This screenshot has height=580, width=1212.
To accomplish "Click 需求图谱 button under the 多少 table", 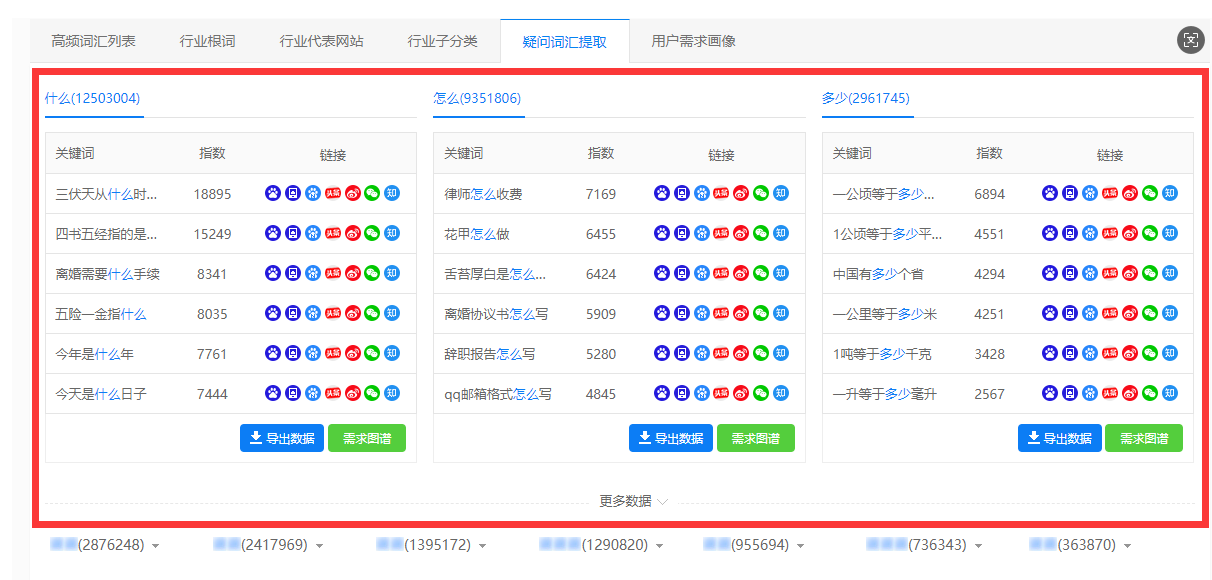I will coord(1143,438).
